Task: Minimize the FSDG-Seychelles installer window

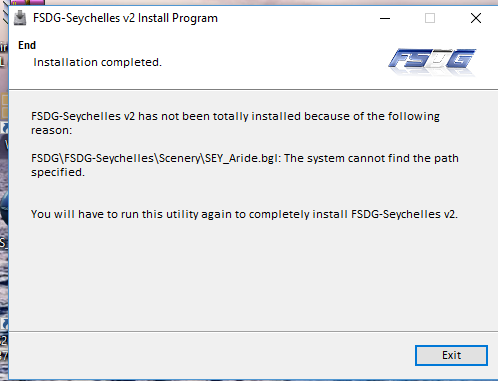Action: (385, 18)
